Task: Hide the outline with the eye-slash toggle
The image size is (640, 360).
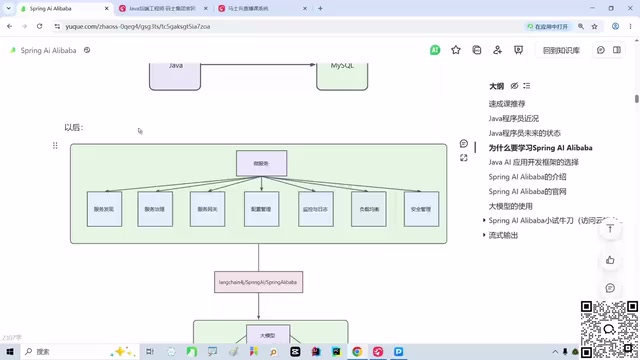Action: pos(514,86)
